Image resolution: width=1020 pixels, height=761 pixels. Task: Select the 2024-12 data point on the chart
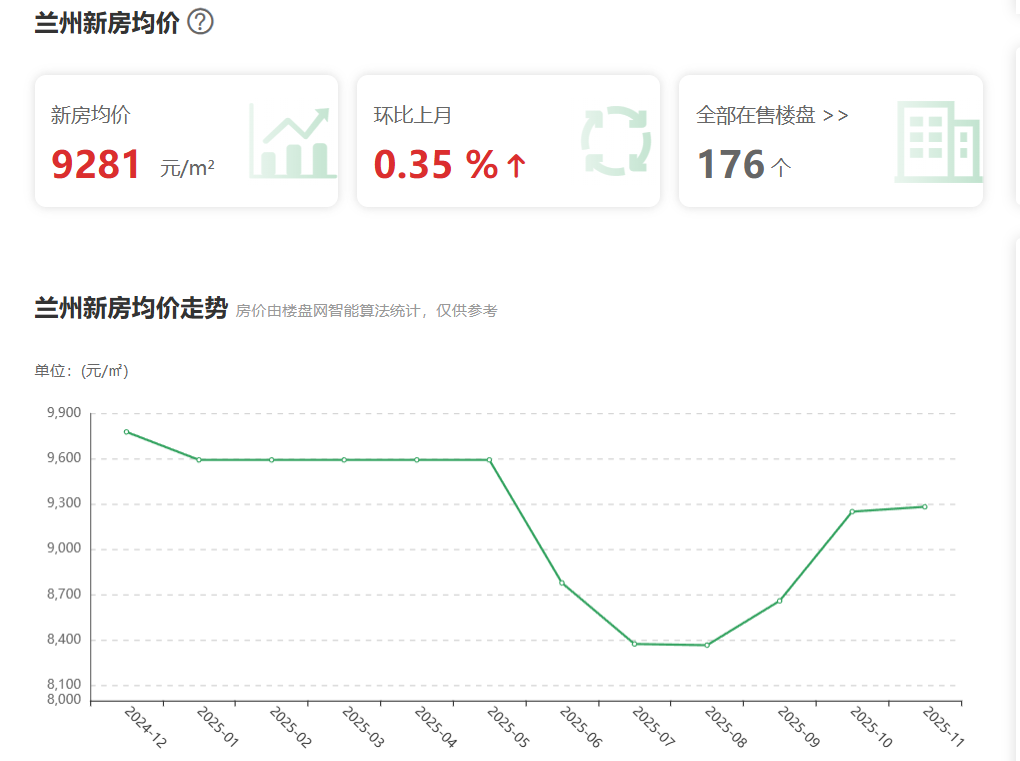click(126, 432)
